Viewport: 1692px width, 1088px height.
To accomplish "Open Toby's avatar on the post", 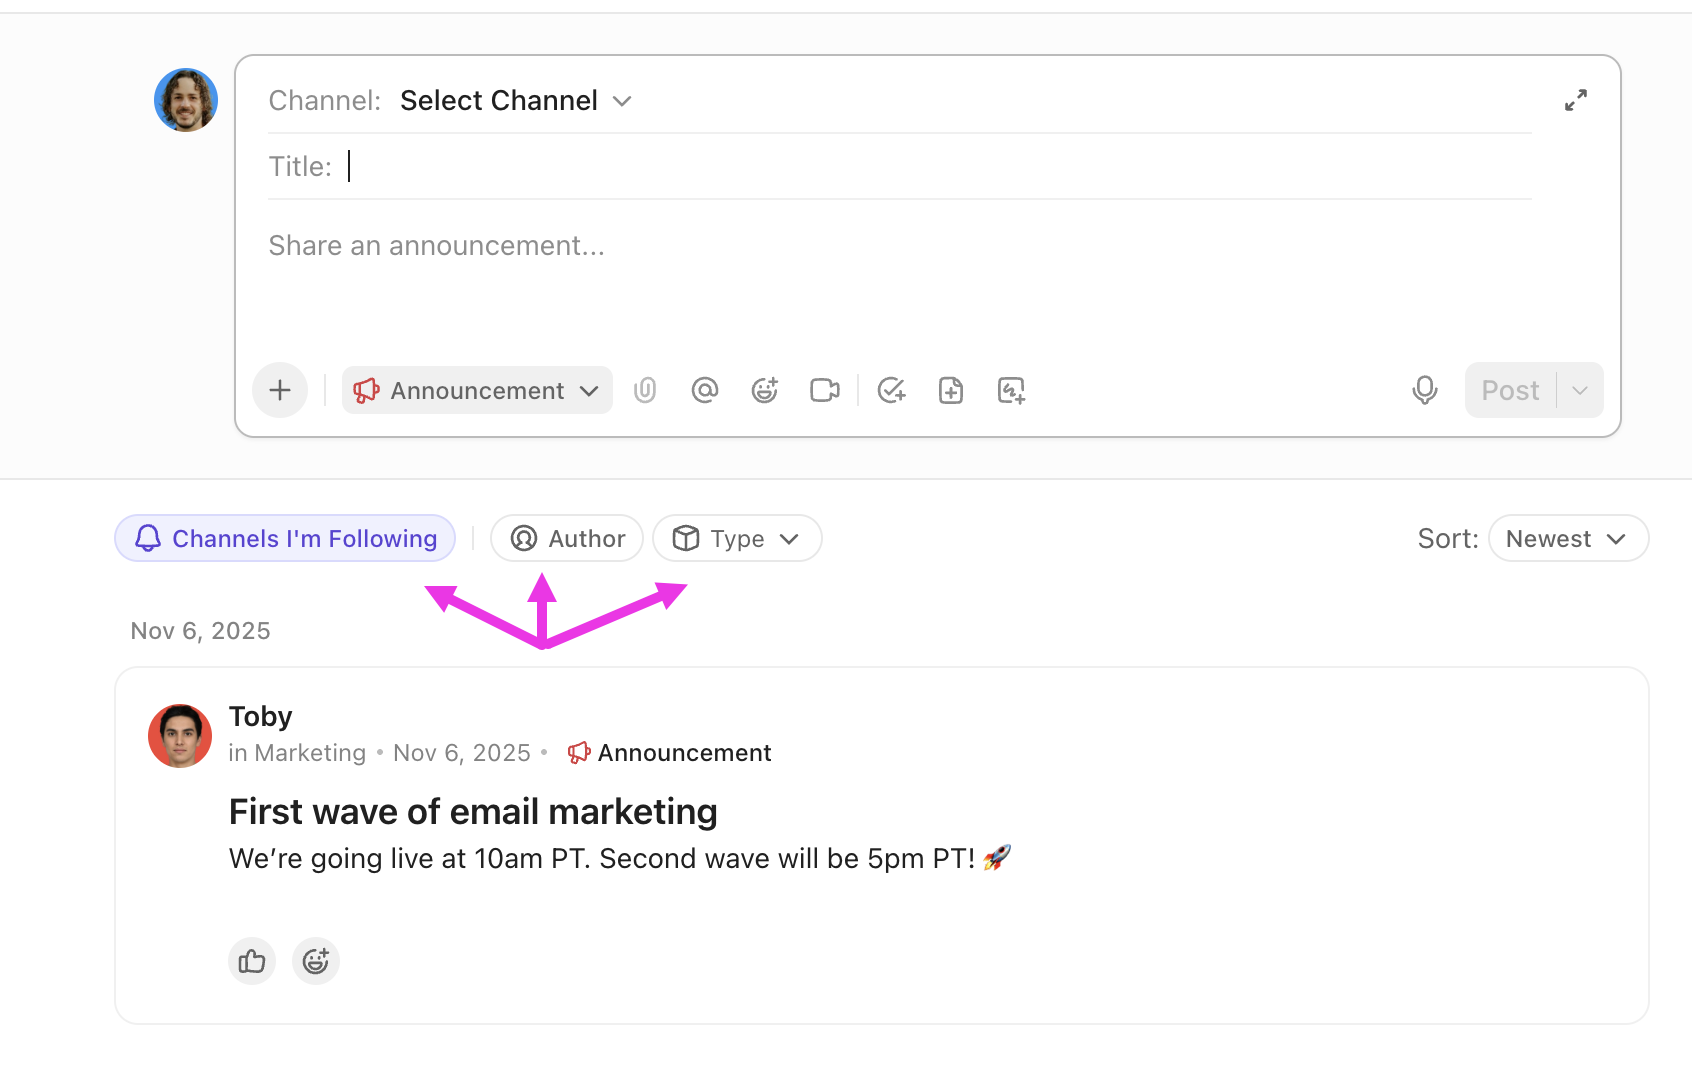I will 180,736.
